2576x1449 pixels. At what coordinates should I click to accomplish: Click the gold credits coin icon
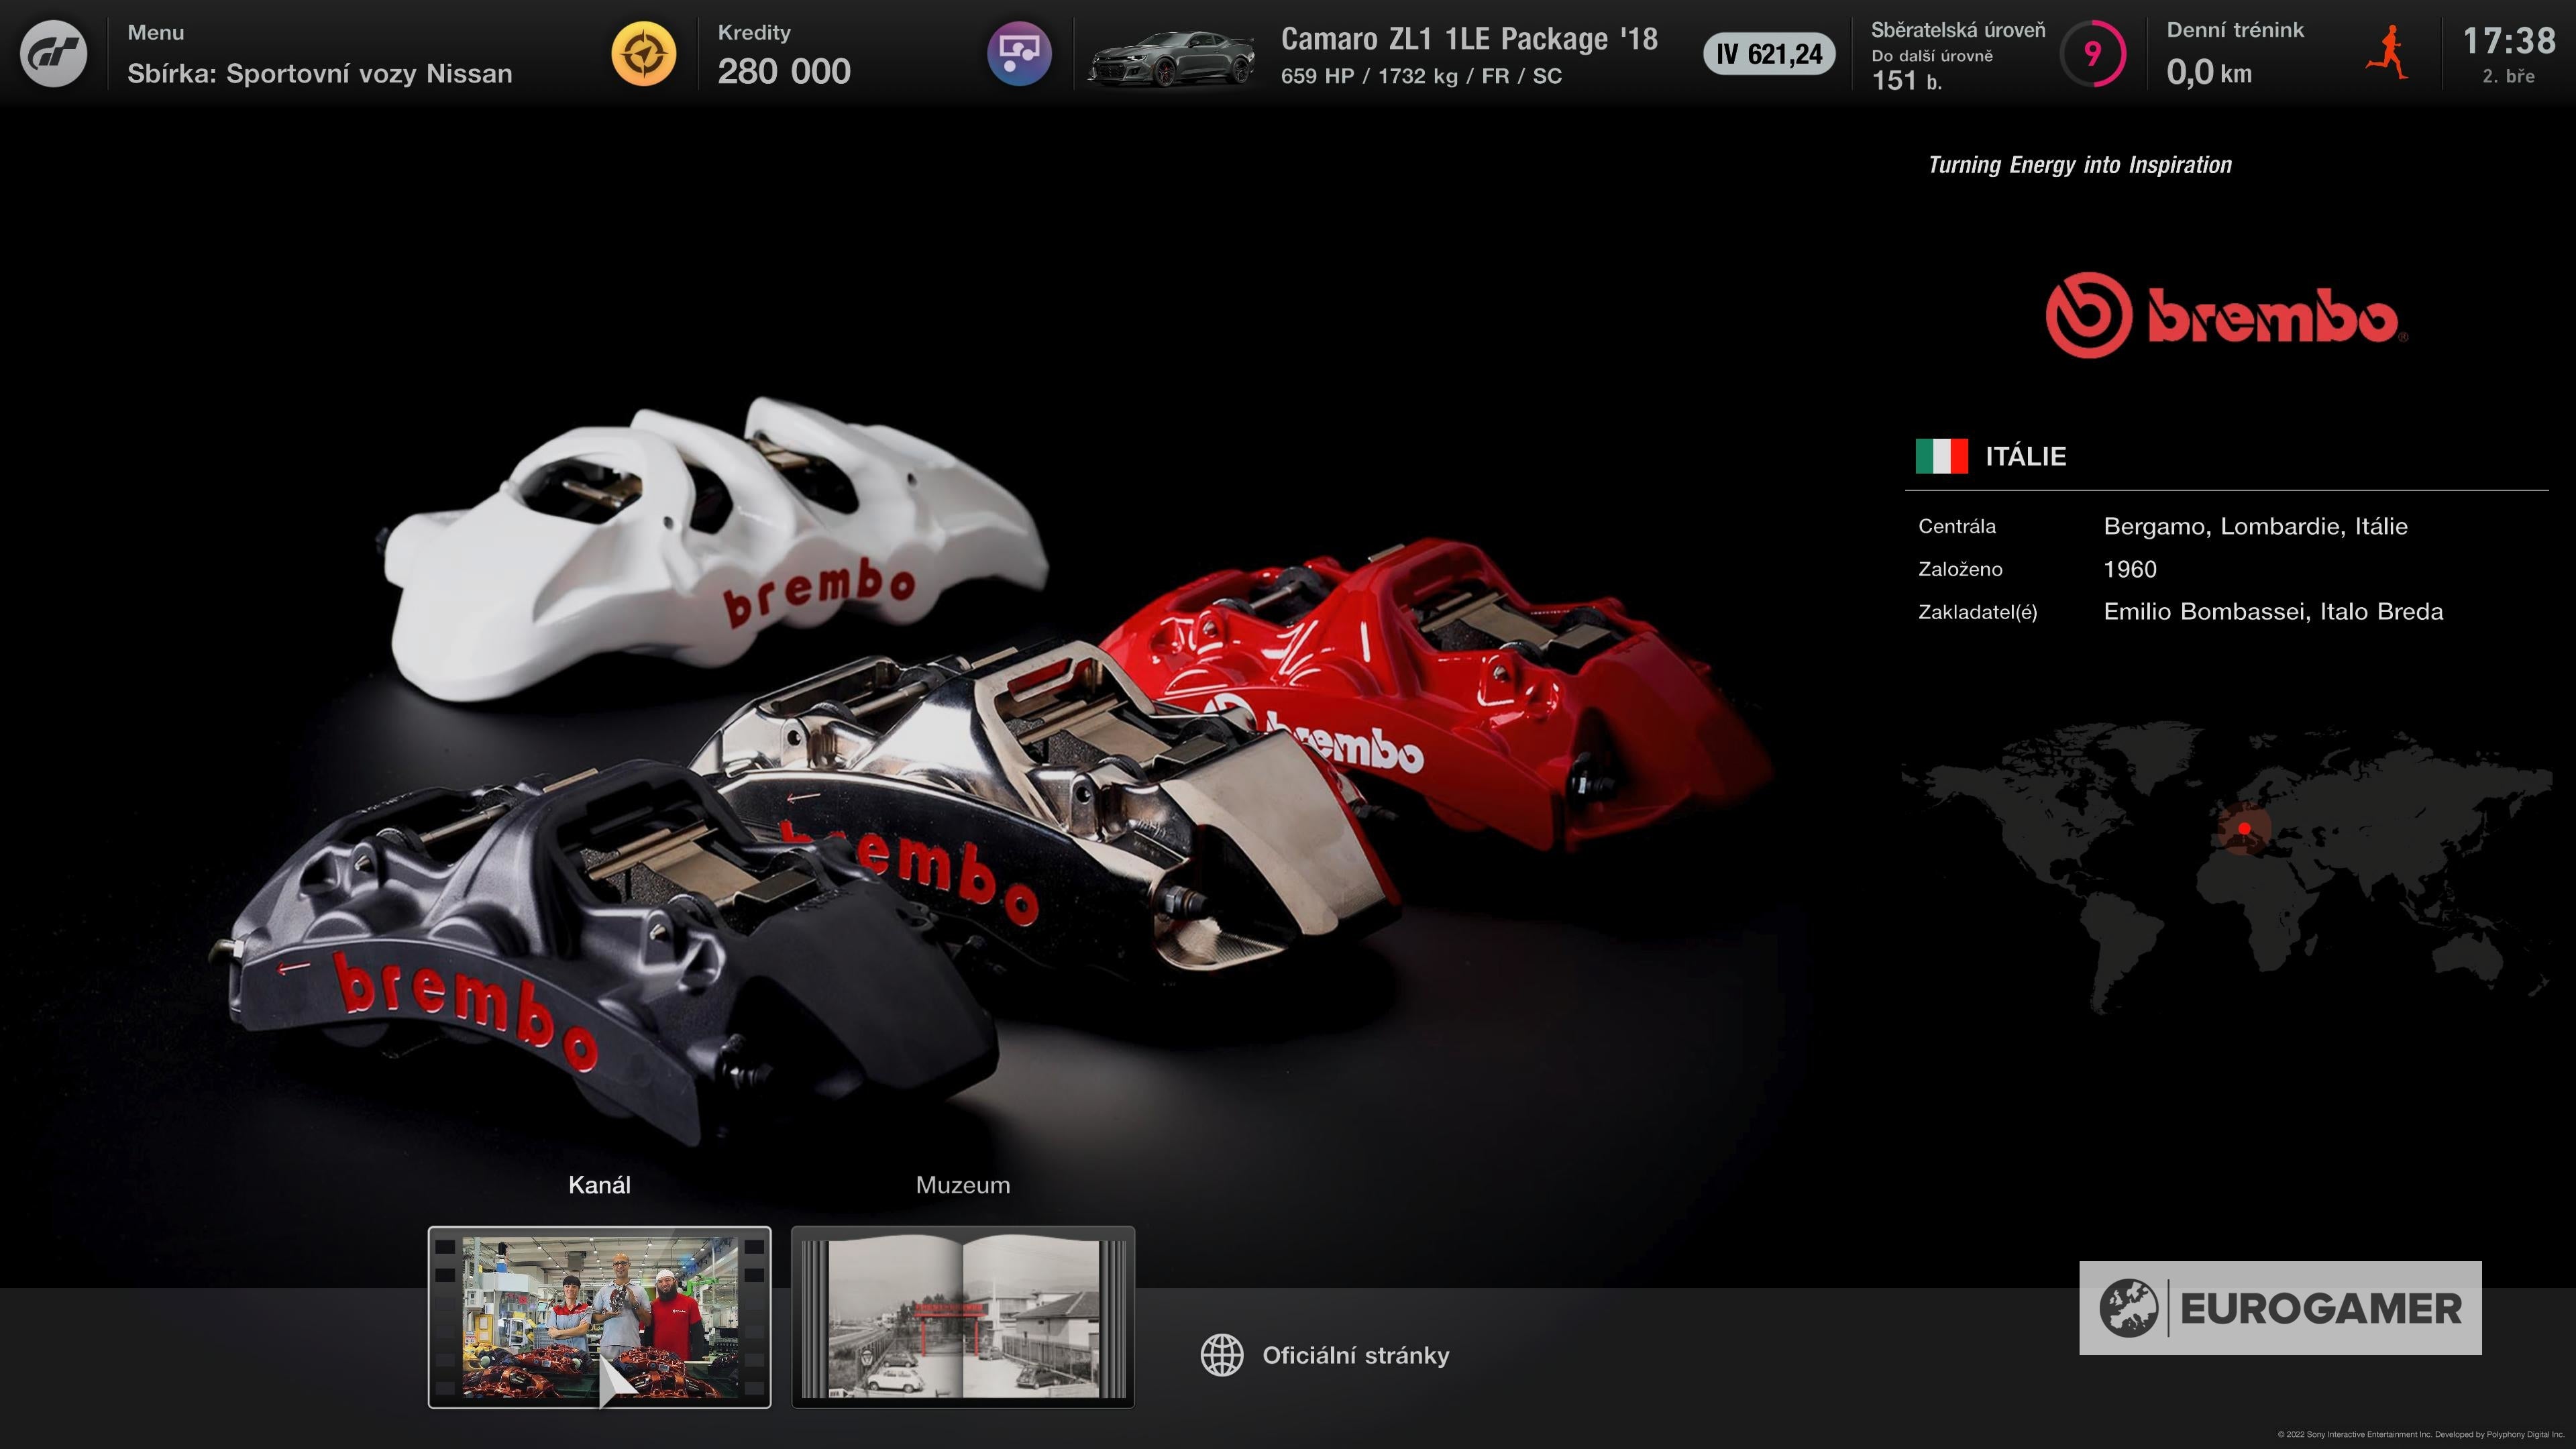point(644,53)
